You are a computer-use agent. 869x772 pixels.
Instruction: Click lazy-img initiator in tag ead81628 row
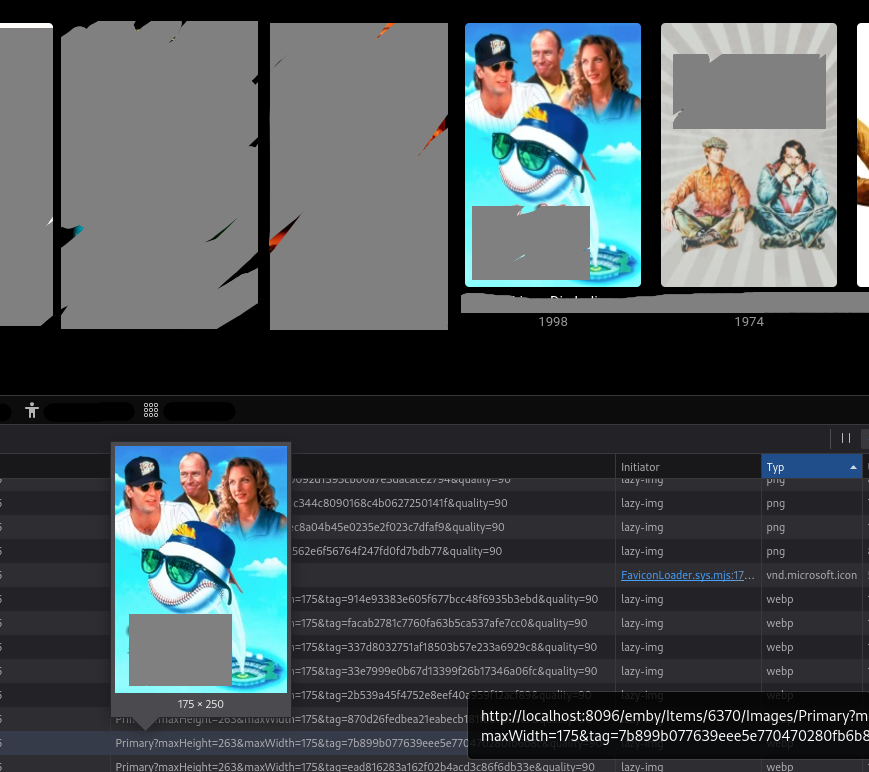pos(642,766)
